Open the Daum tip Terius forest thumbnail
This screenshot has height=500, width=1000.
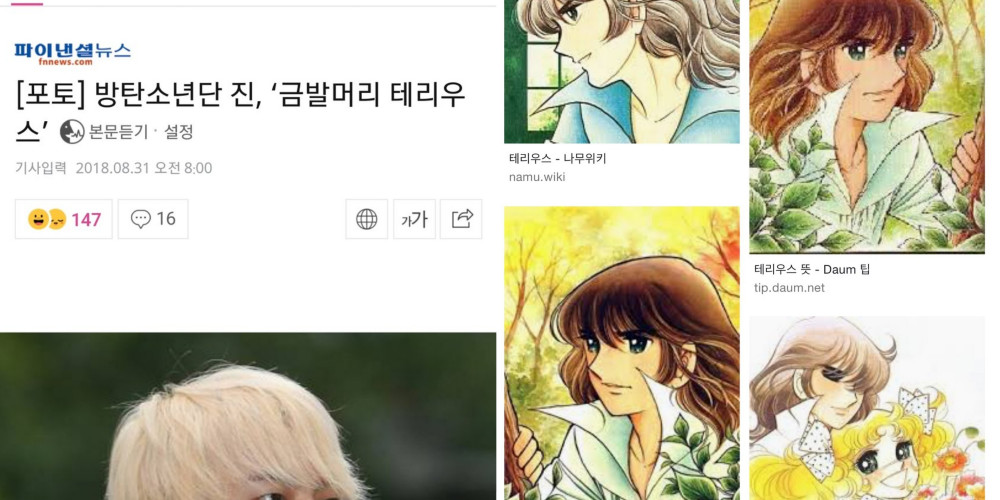(x=867, y=126)
